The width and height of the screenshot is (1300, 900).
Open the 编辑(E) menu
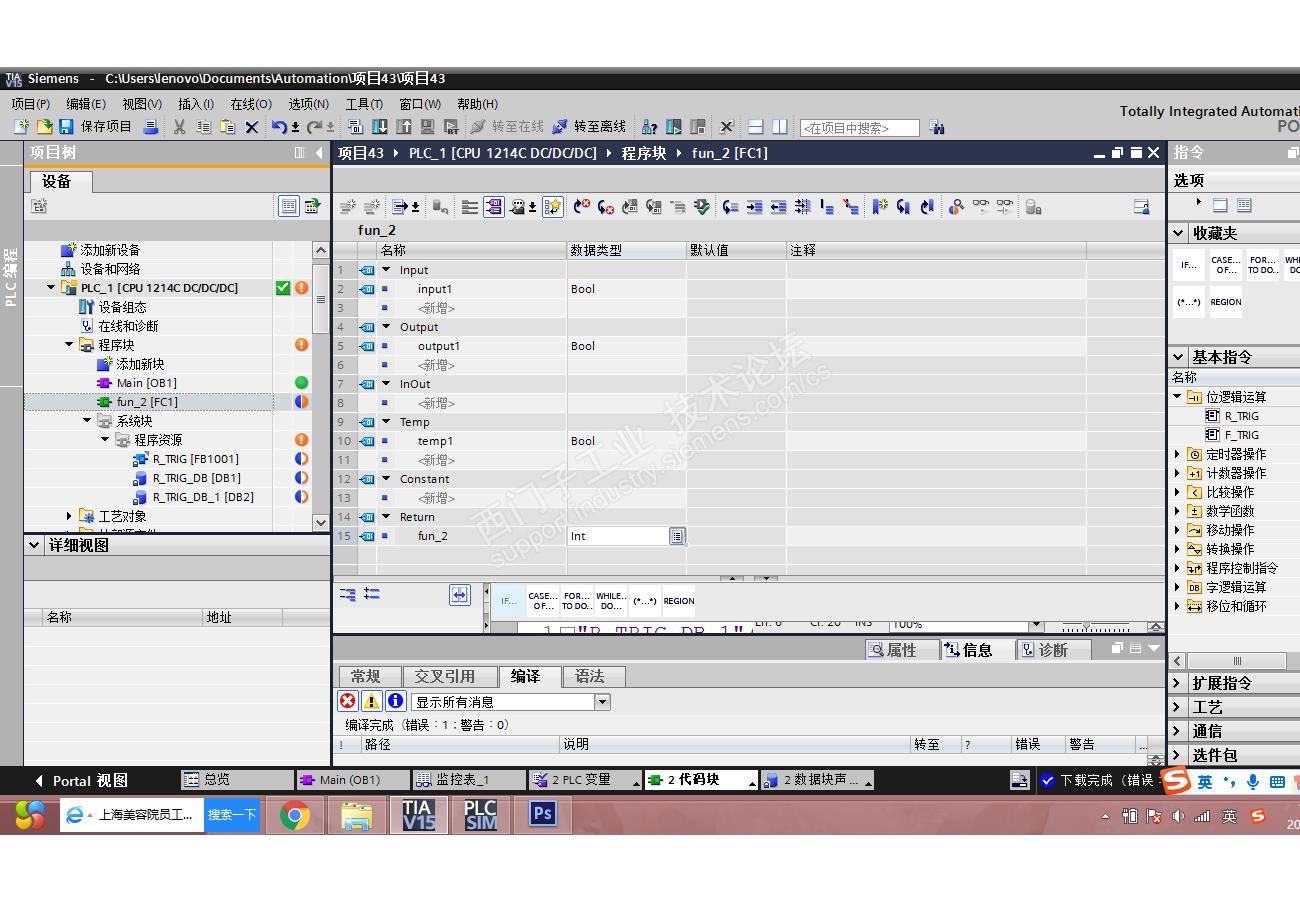pyautogui.click(x=86, y=104)
